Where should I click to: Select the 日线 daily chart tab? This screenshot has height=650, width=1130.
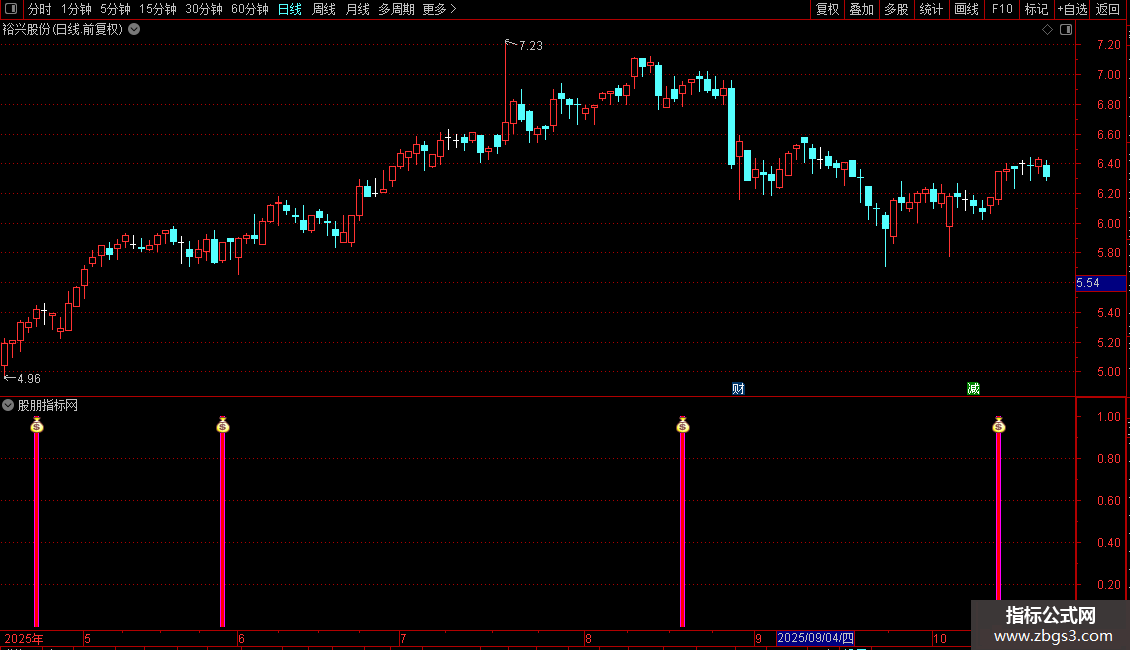click(290, 9)
